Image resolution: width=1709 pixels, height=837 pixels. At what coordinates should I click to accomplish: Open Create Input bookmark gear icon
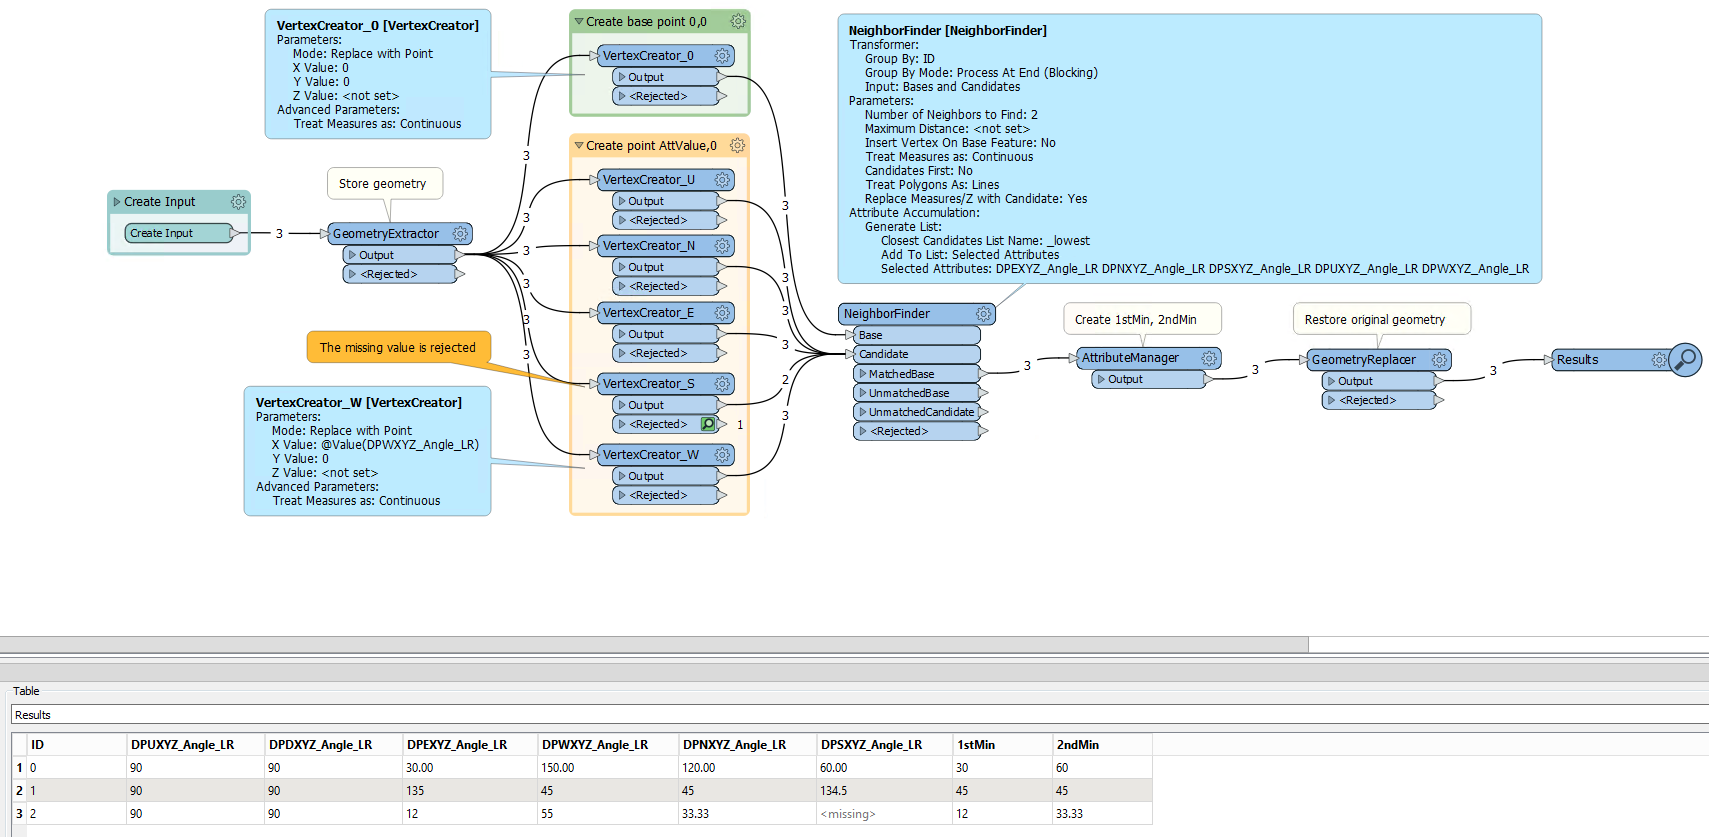[238, 202]
